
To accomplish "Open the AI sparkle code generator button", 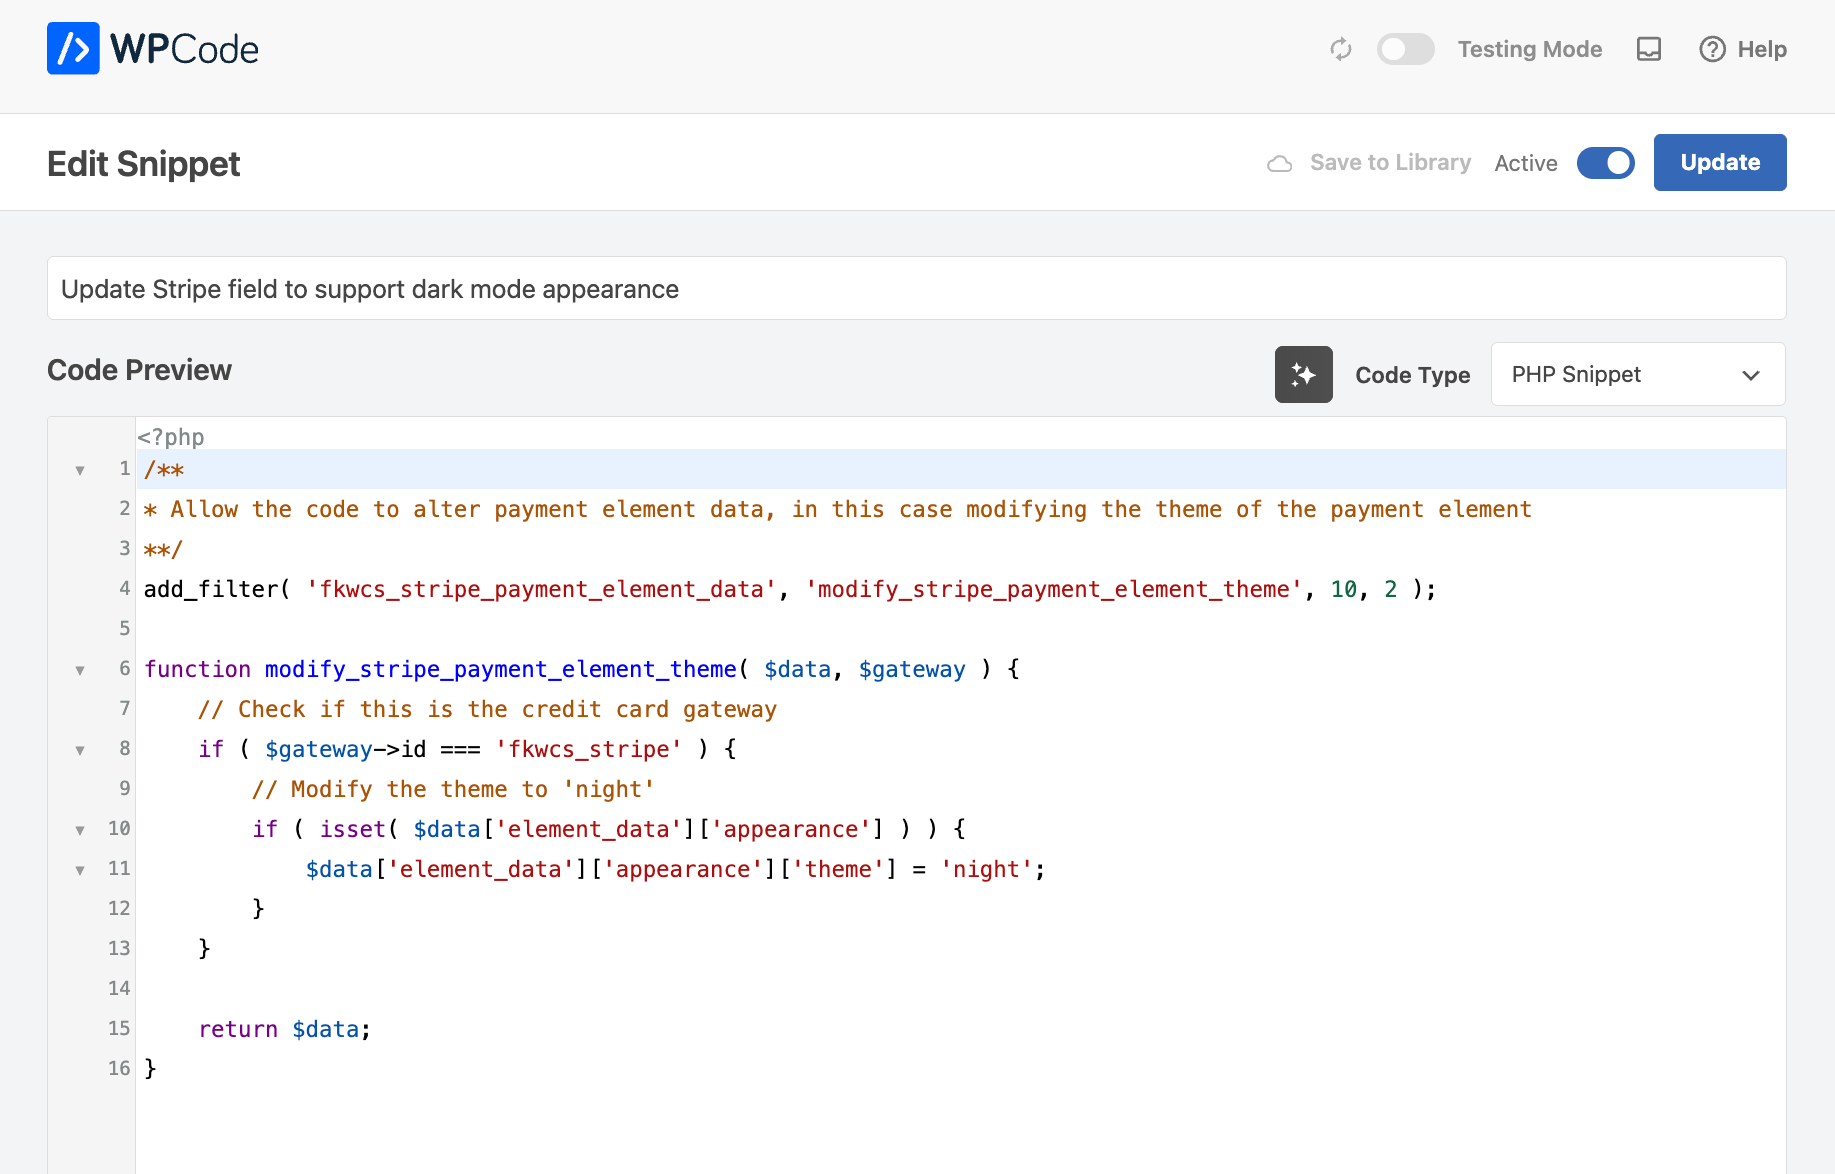I will click(x=1303, y=375).
